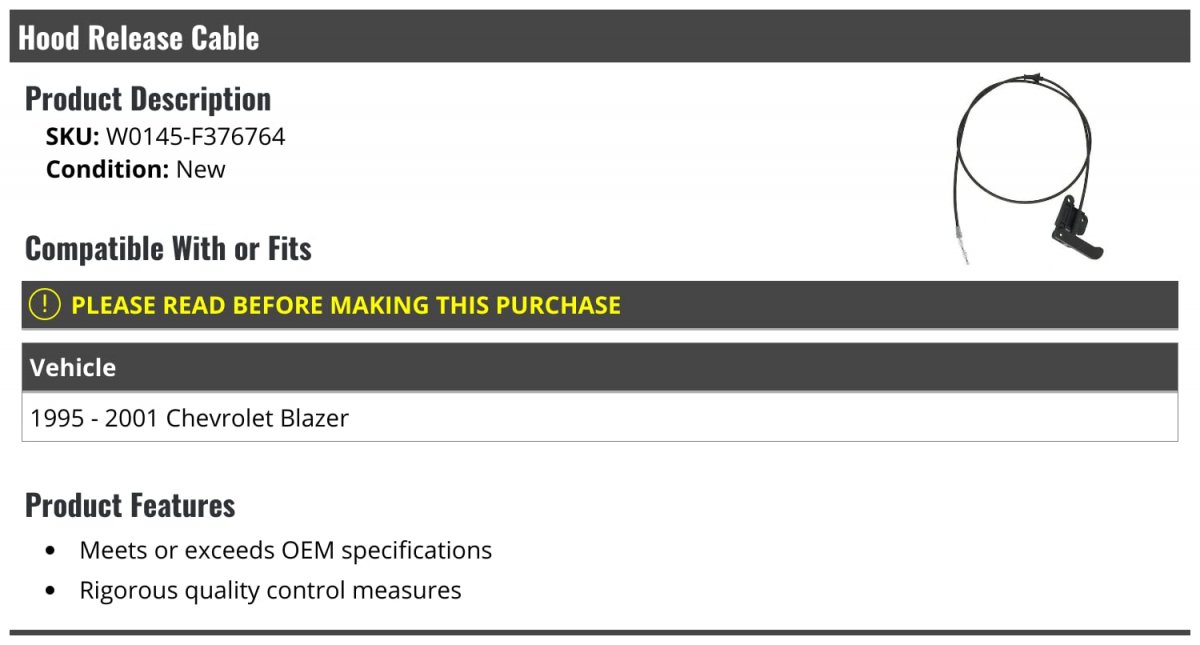Select the 1995 - 2001 Chevrolet Blazer row
This screenshot has width=1200, height=645.
coord(600,417)
